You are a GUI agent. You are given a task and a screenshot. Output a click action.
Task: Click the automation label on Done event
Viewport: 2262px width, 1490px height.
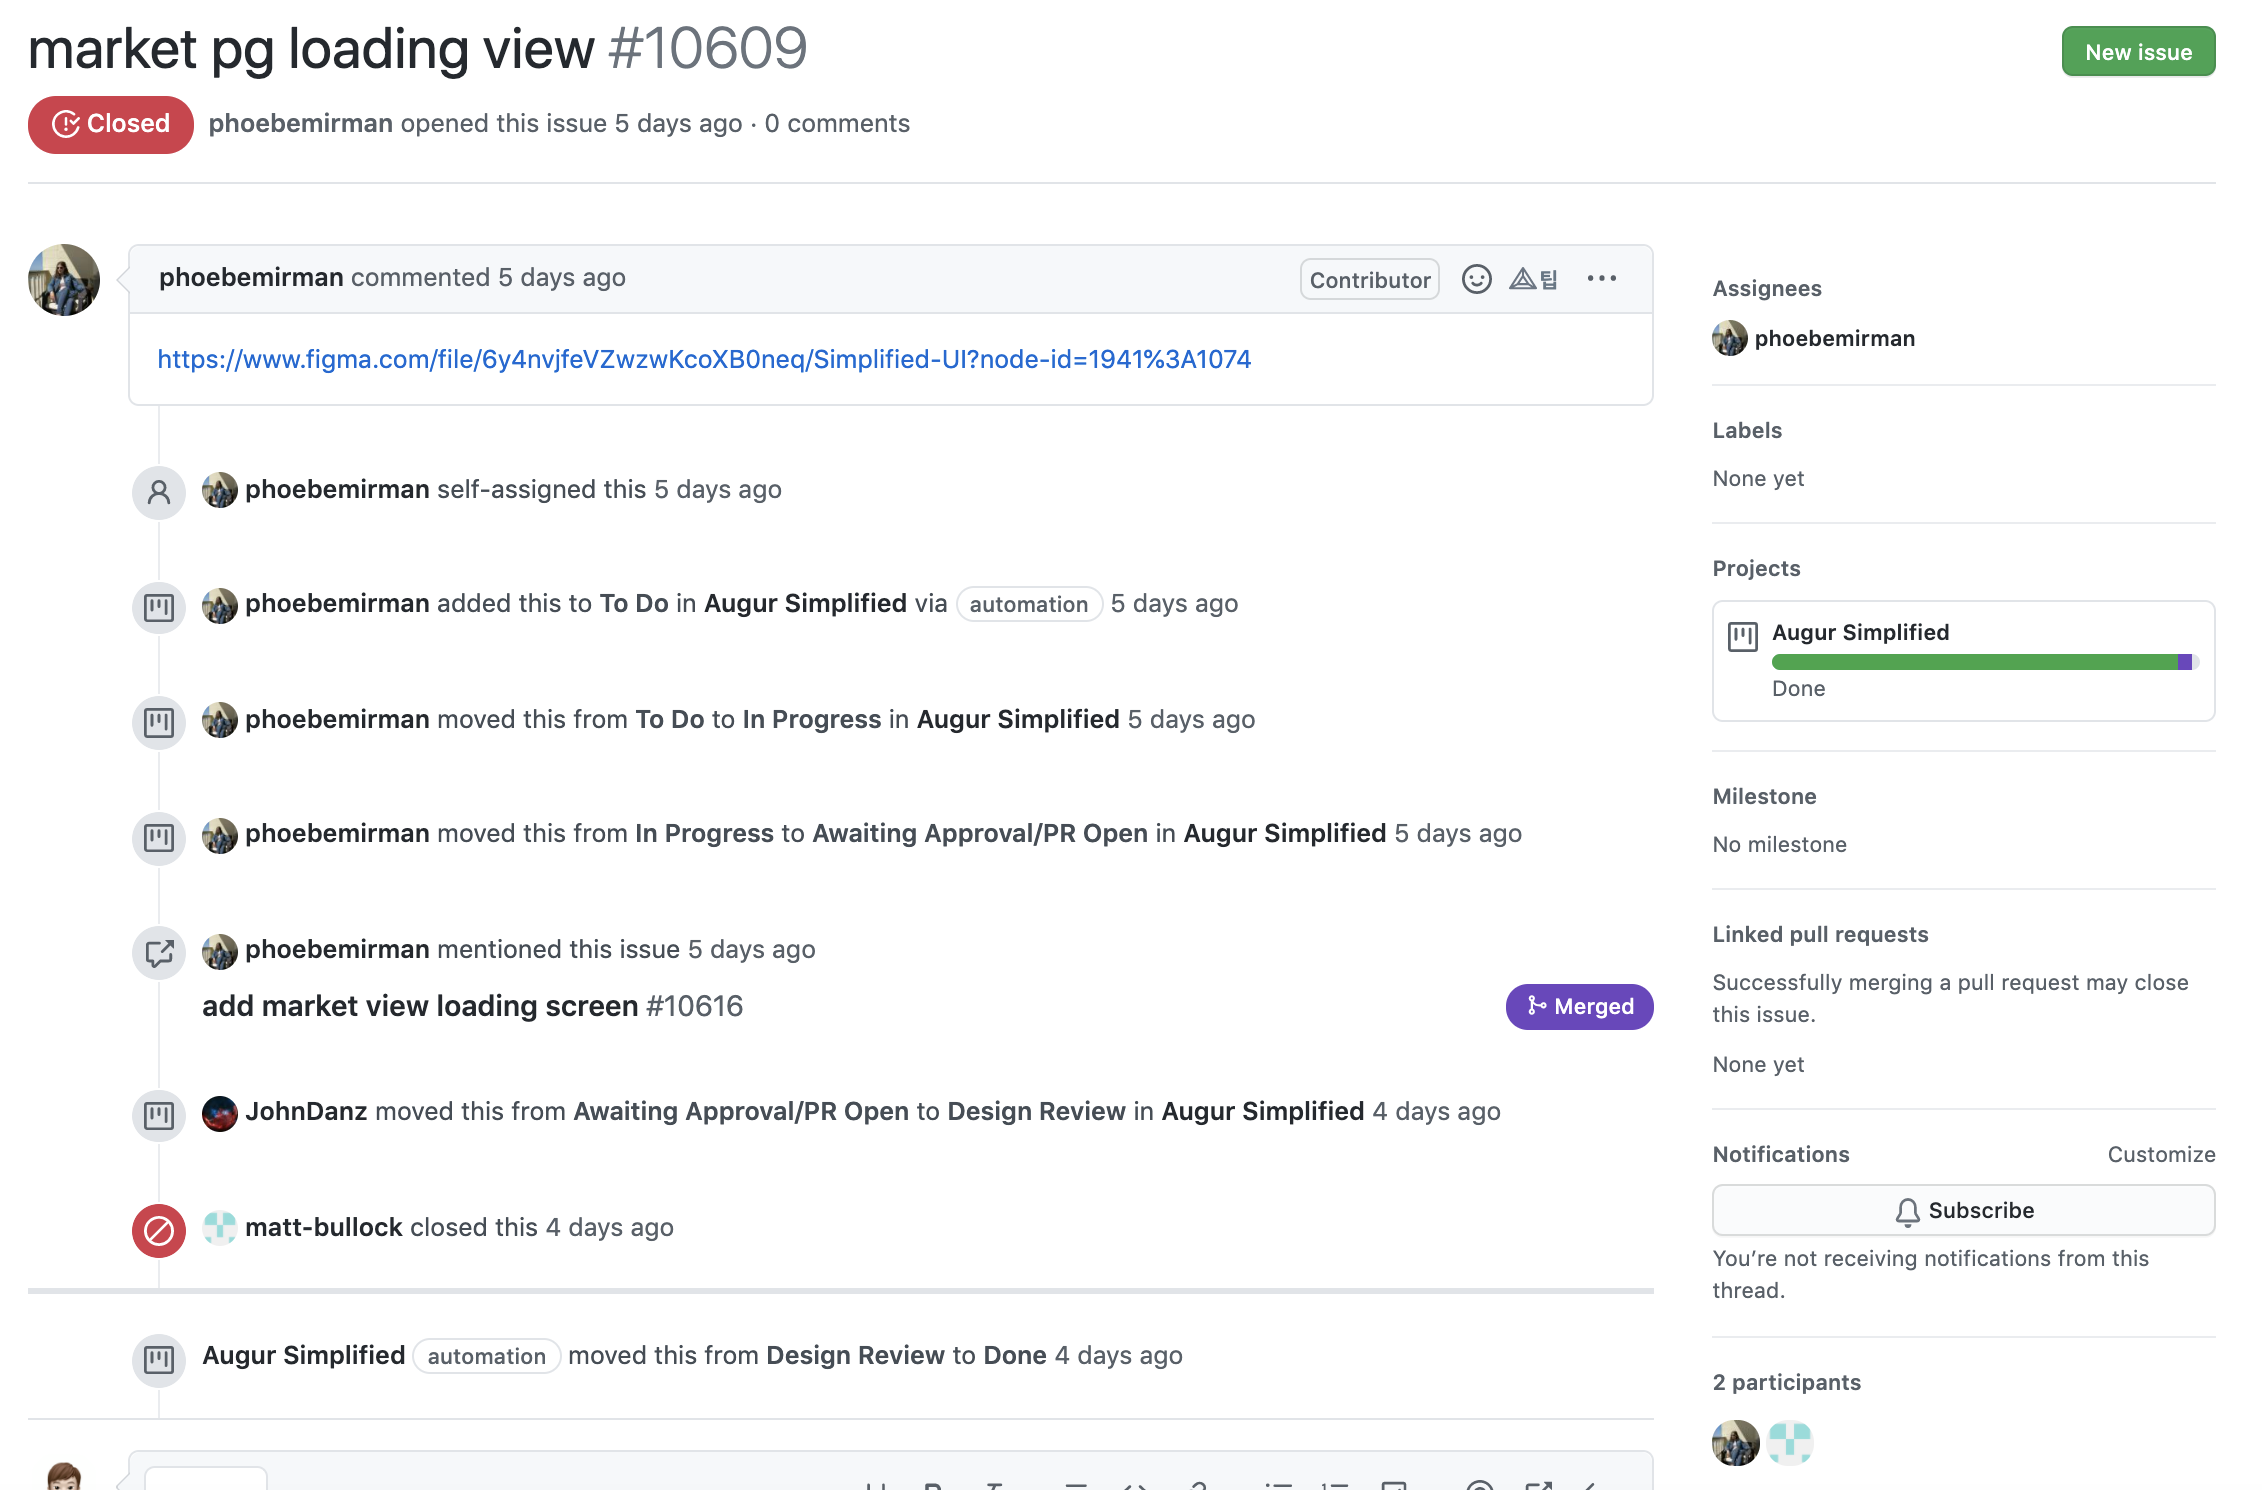coord(486,1356)
